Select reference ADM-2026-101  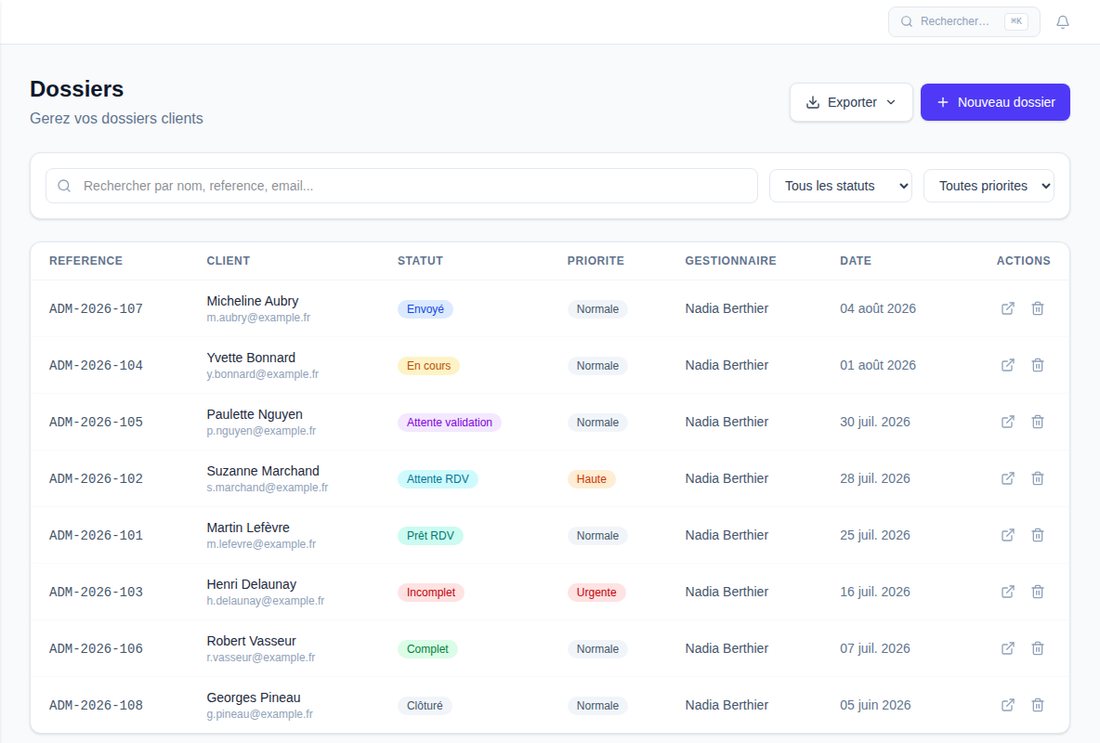tap(96, 535)
